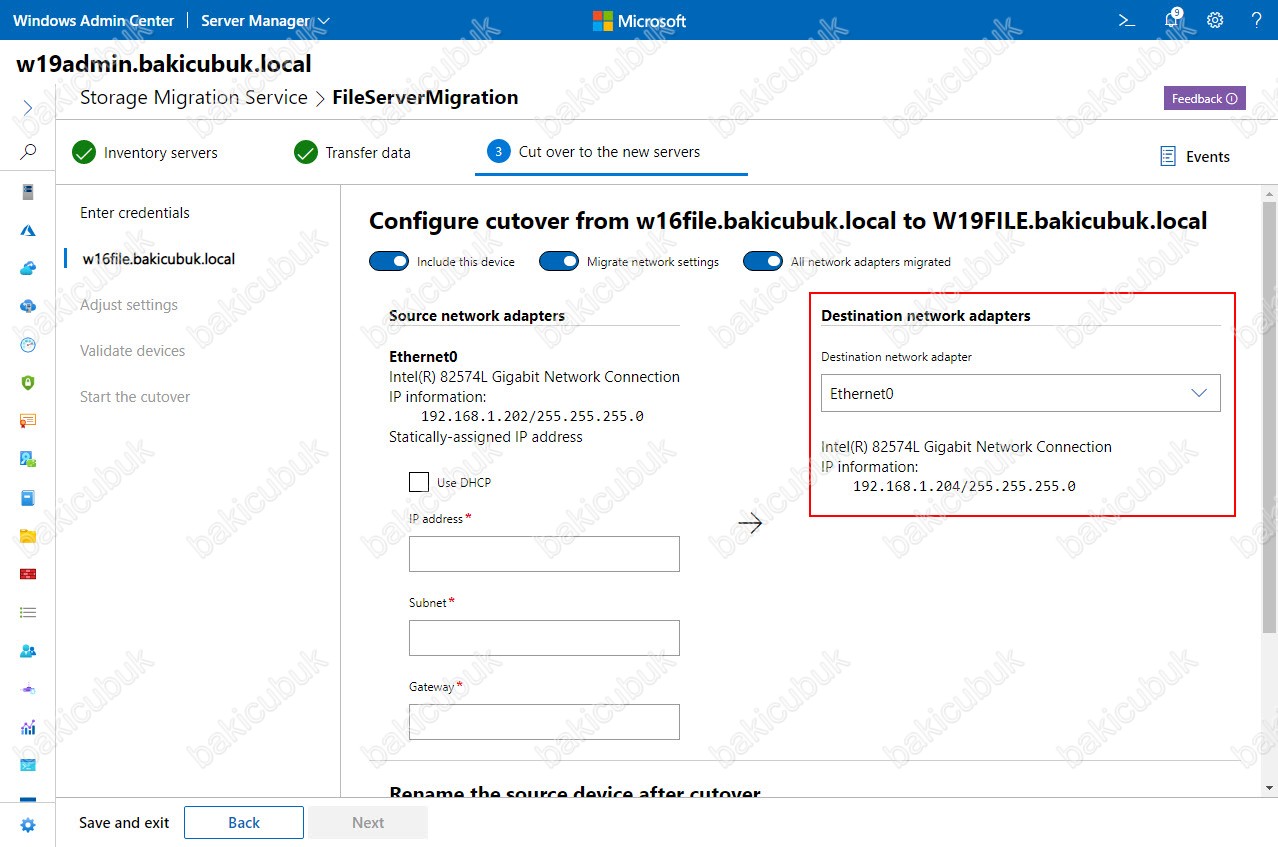Screen dimensions: 1278x847
Task: Click the Gateway input field
Action: (544, 722)
